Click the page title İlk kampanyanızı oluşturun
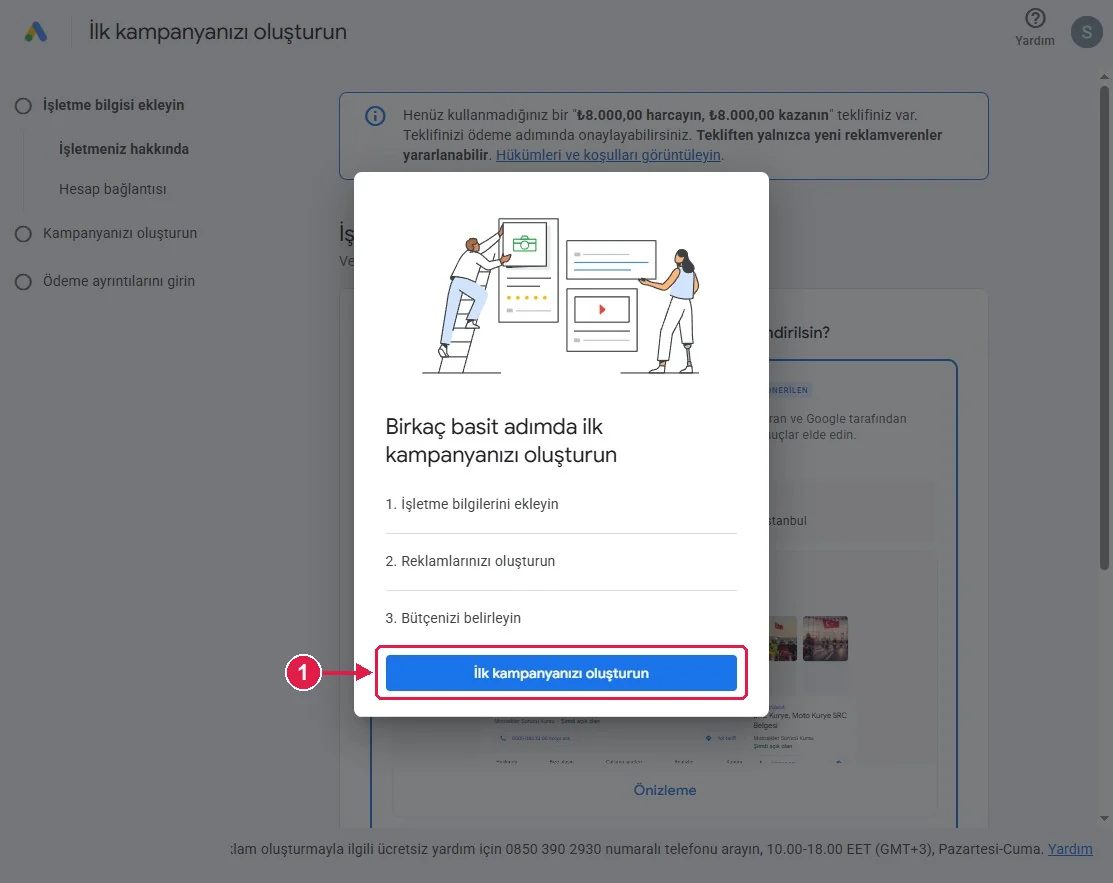The height and width of the screenshot is (883, 1113). 217,32
